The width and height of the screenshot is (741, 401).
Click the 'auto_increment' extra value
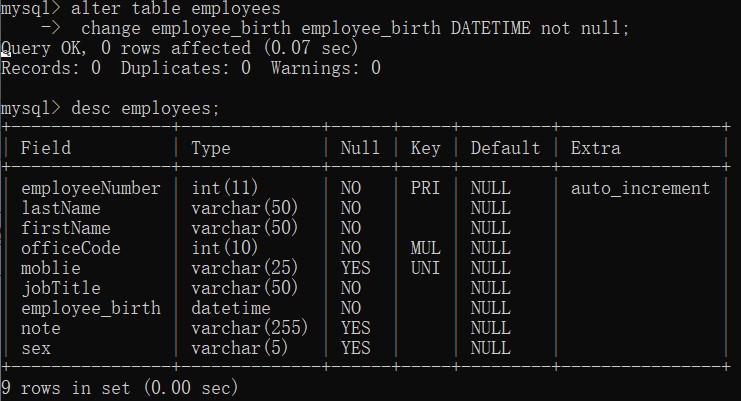(x=640, y=188)
